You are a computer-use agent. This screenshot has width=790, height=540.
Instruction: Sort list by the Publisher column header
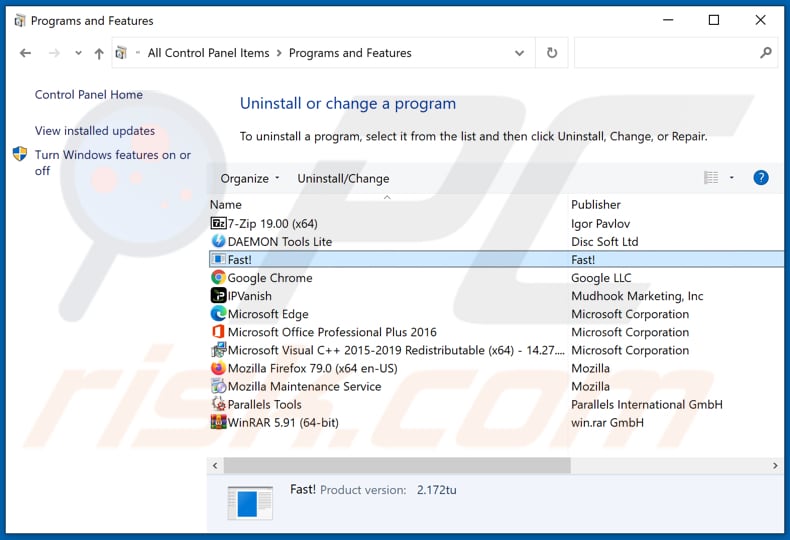coord(596,205)
